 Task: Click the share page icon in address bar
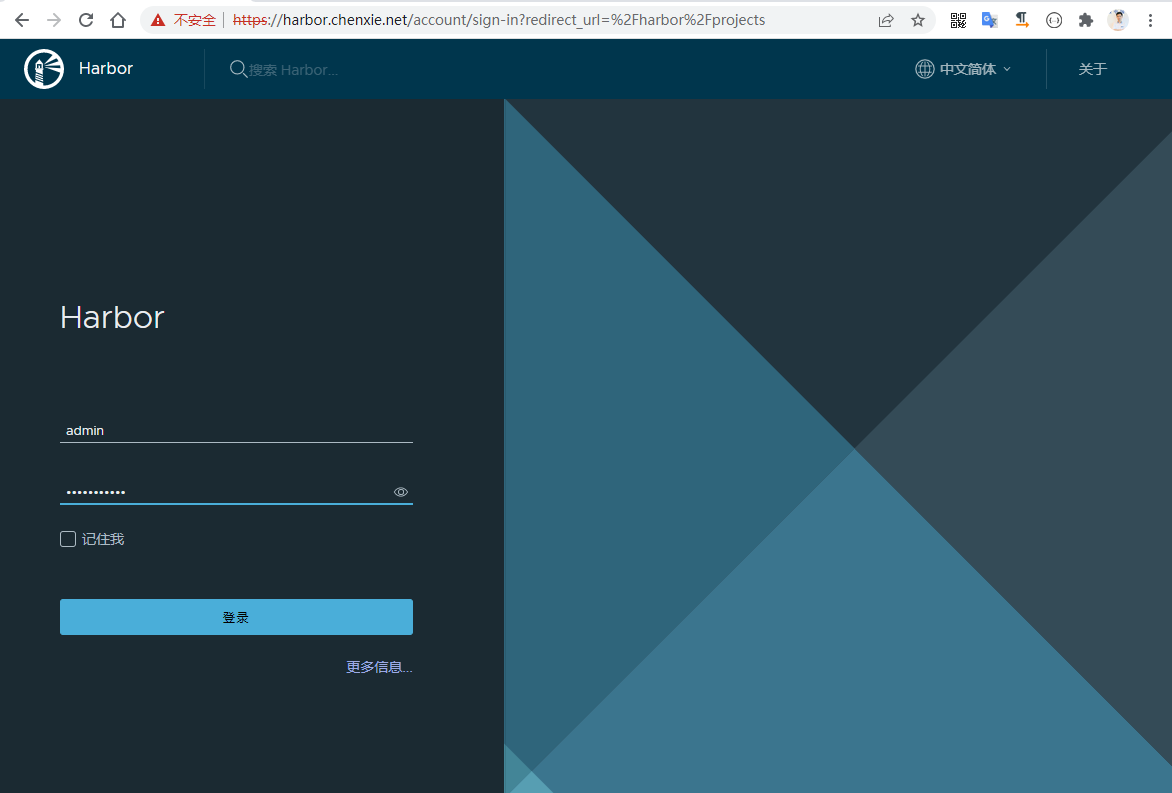886,20
